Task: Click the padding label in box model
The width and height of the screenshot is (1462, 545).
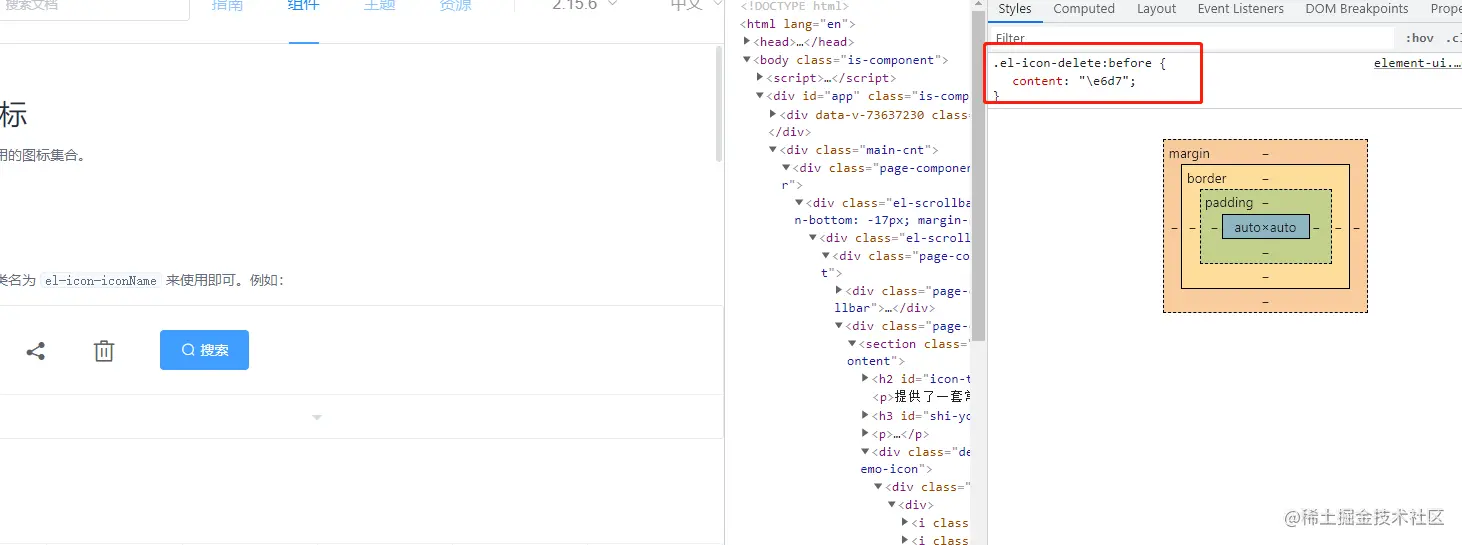Action: [1228, 203]
